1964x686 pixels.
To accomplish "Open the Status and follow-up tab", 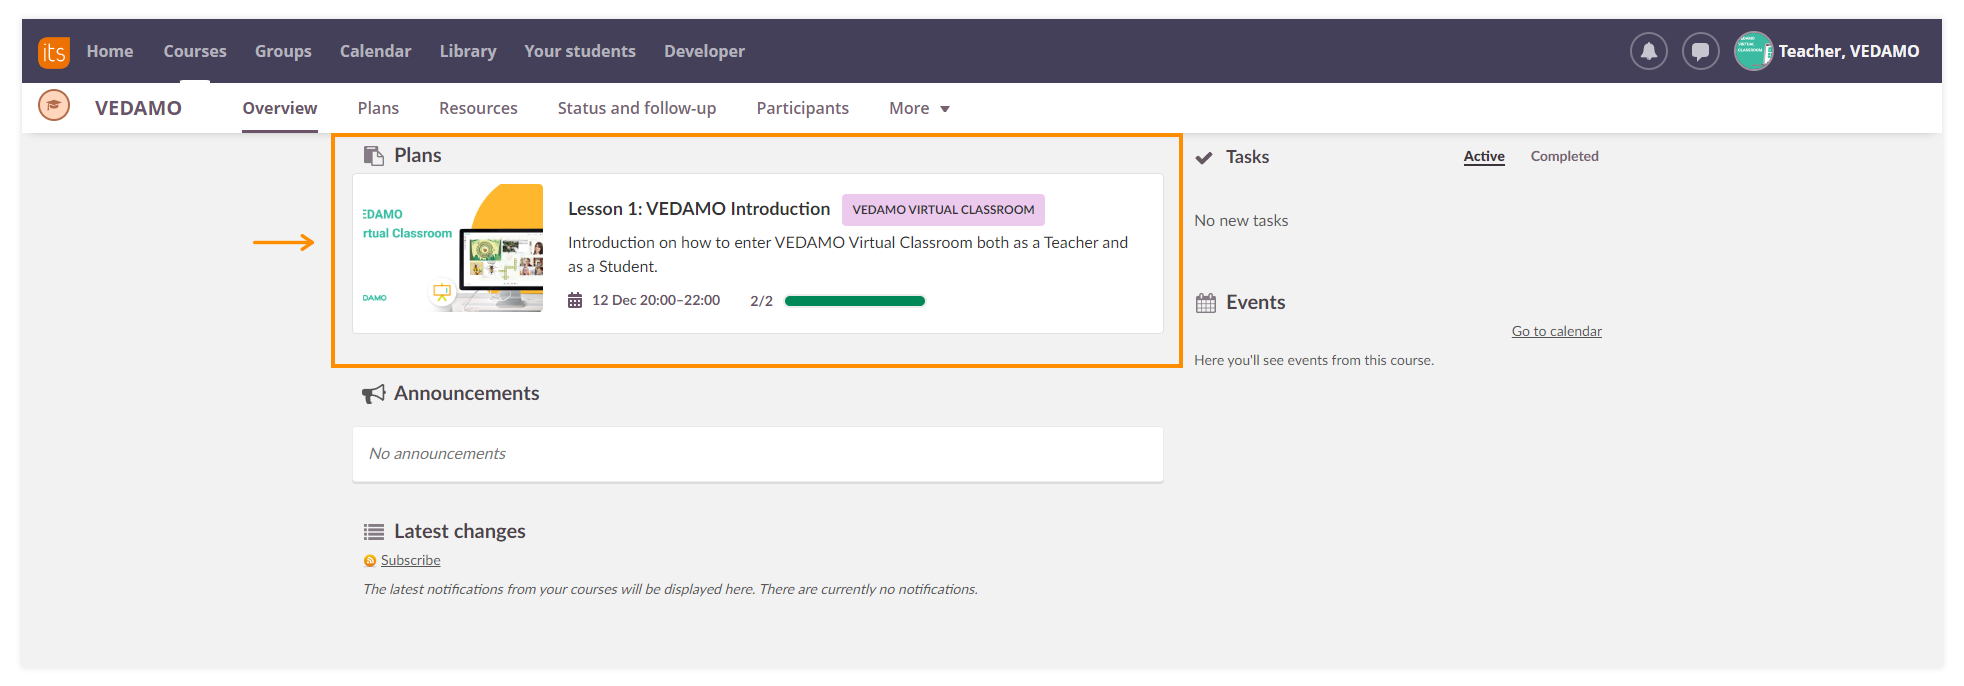I will pos(637,108).
